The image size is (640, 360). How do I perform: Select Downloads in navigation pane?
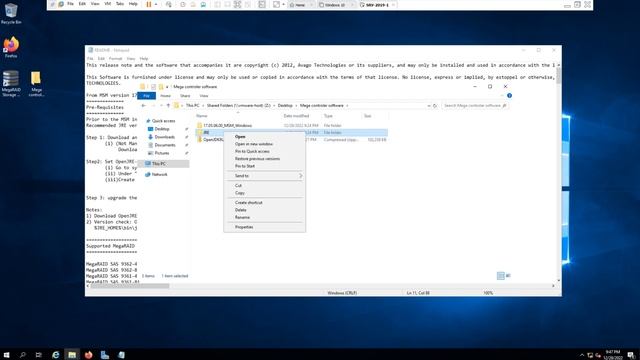pos(164,137)
